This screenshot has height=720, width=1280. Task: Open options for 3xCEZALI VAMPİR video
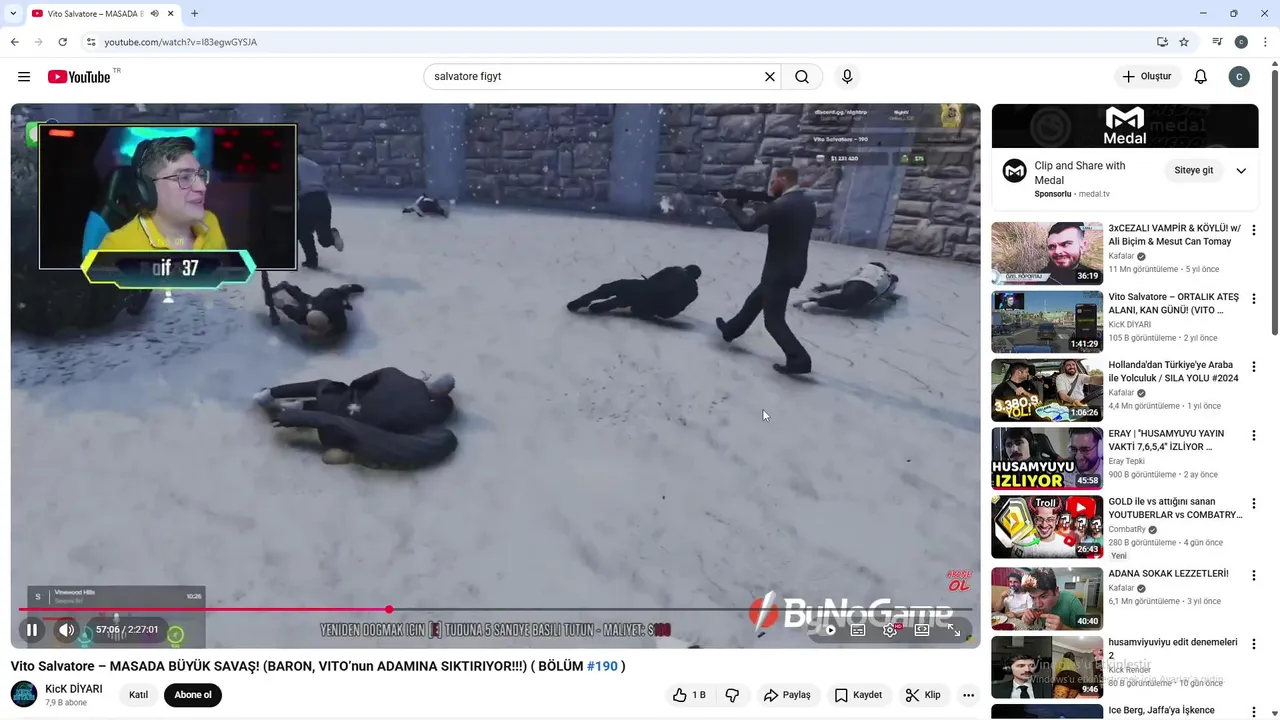coord(1254,230)
